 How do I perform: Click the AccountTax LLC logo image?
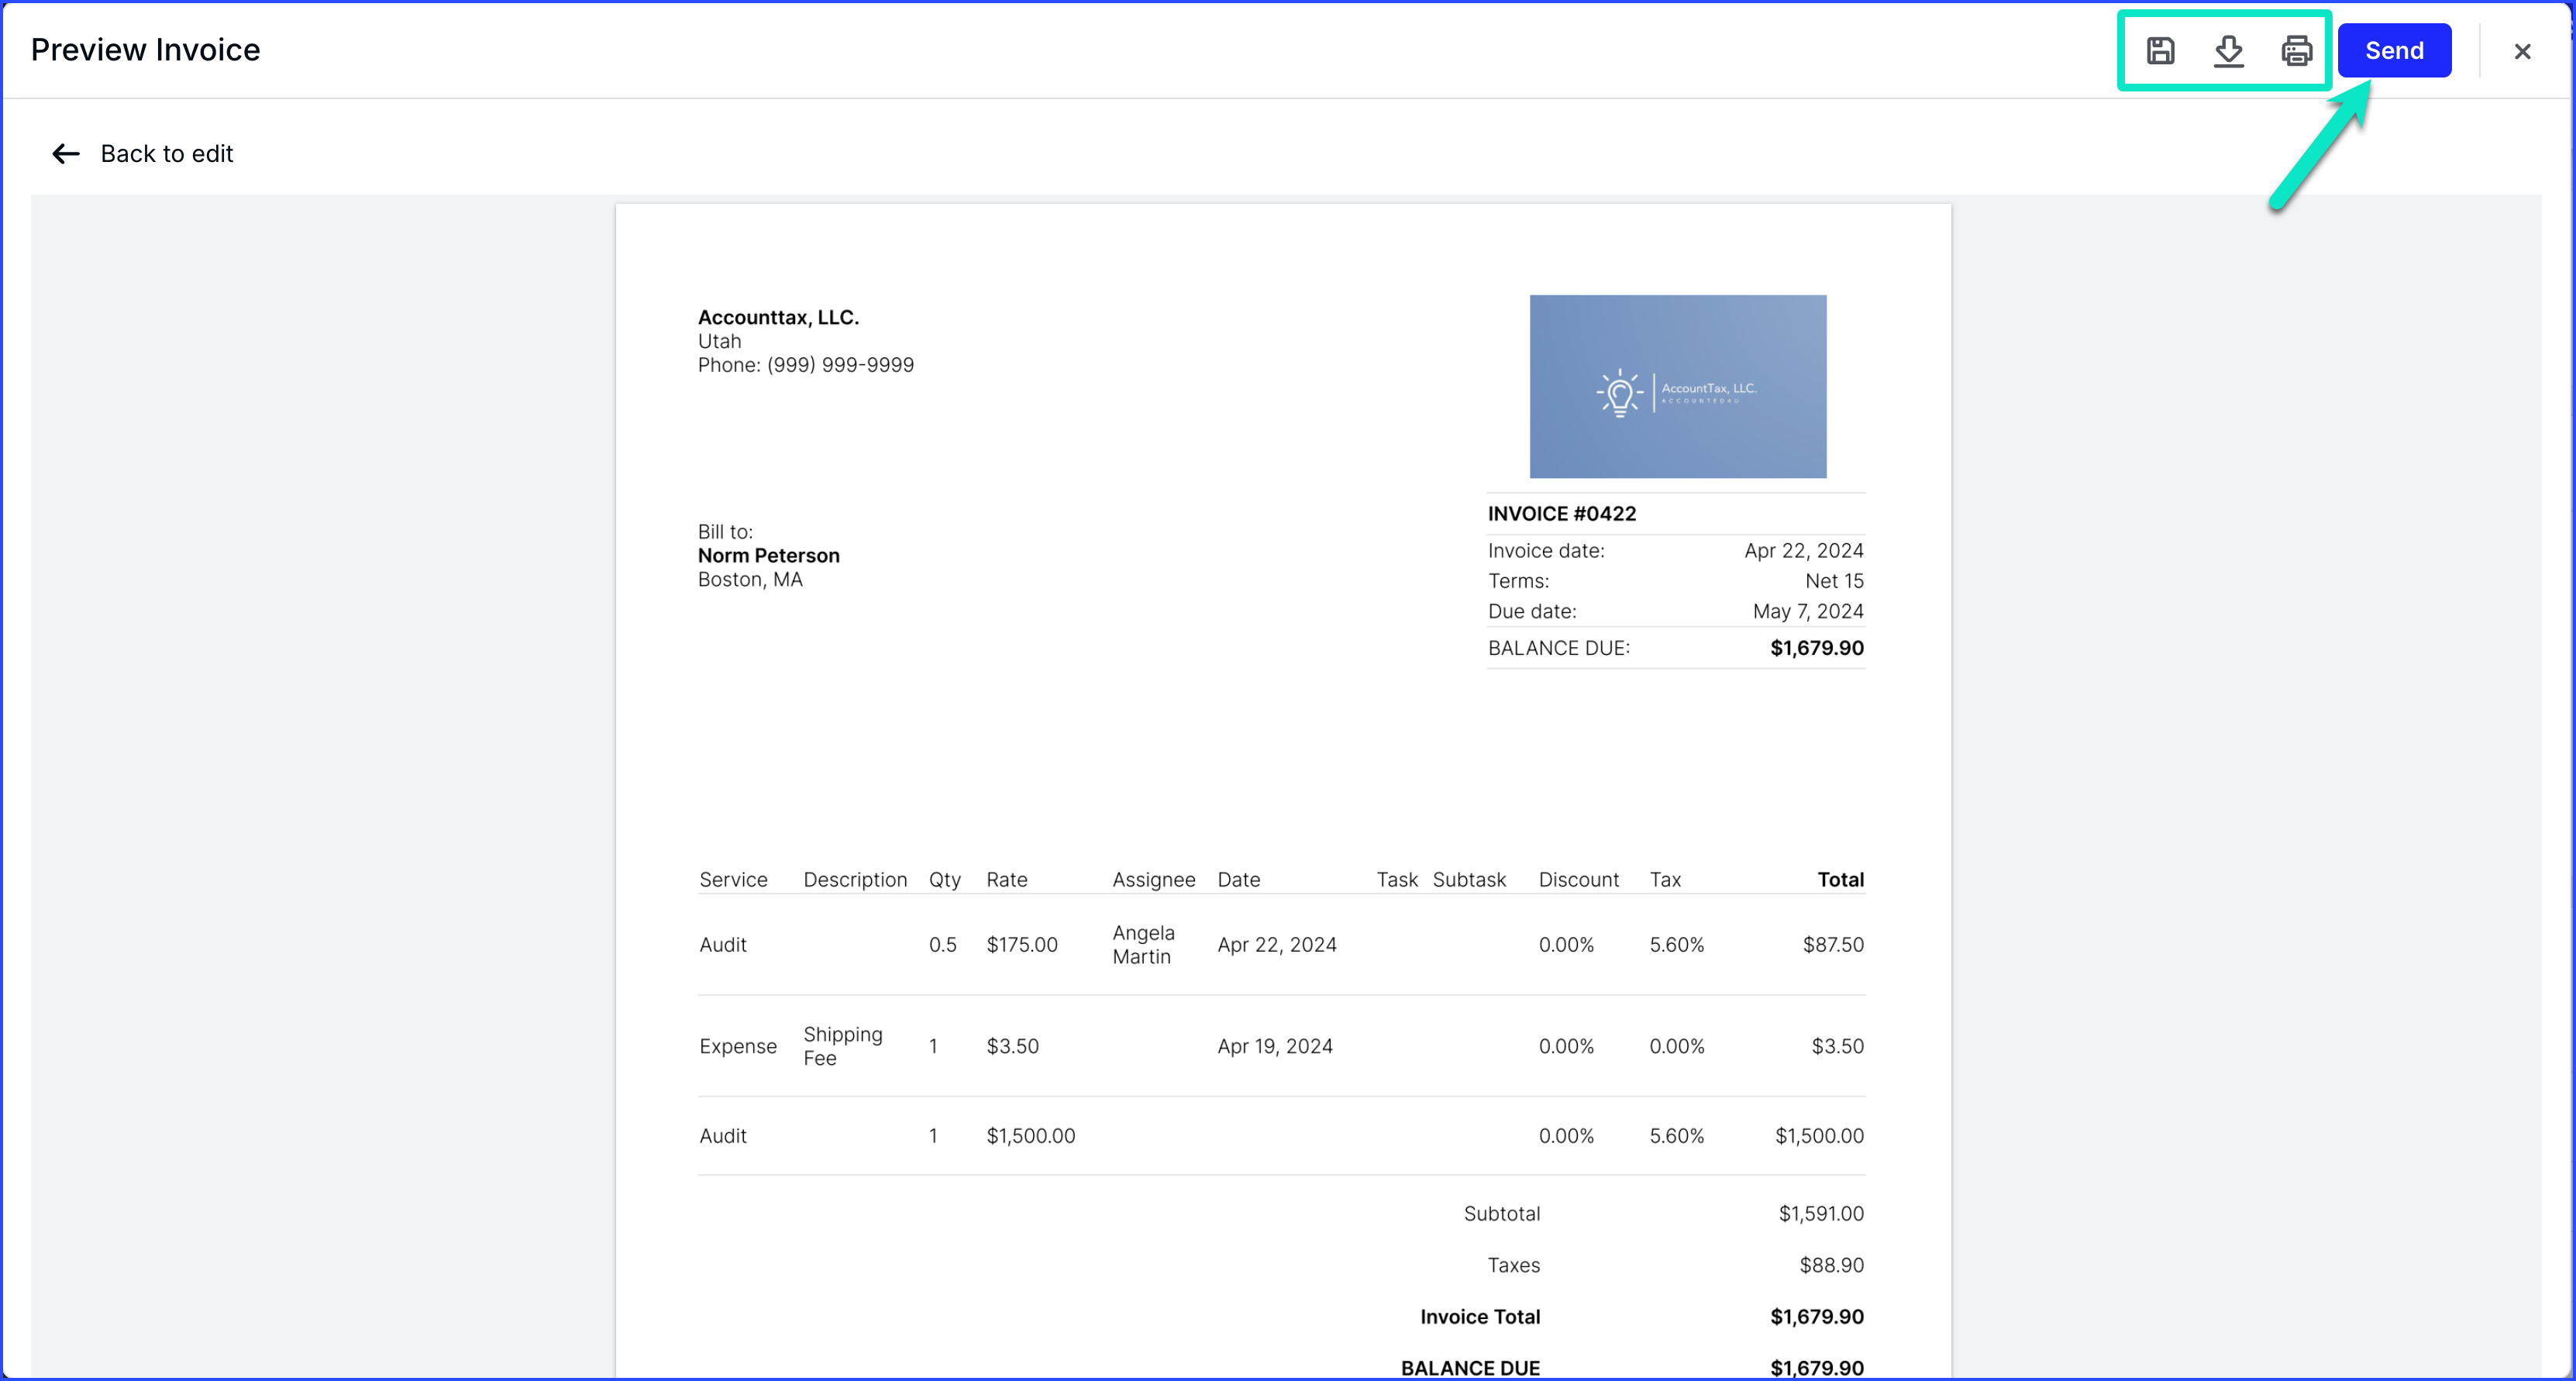(x=1677, y=386)
